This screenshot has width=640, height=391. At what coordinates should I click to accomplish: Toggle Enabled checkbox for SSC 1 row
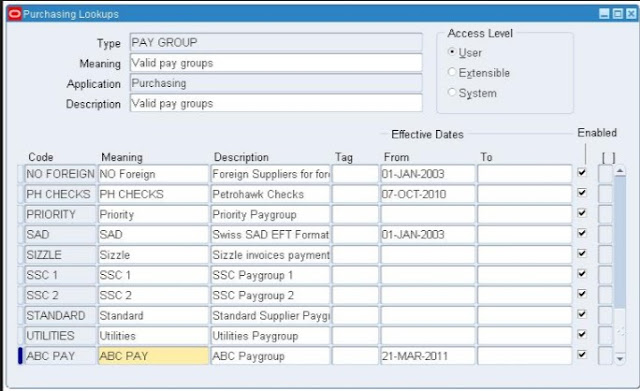click(582, 273)
